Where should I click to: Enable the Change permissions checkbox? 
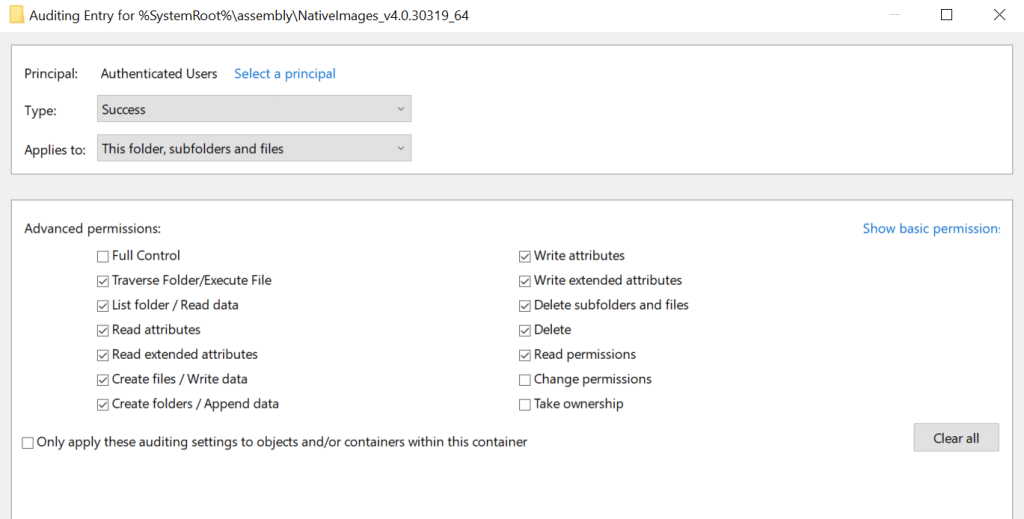click(x=525, y=380)
